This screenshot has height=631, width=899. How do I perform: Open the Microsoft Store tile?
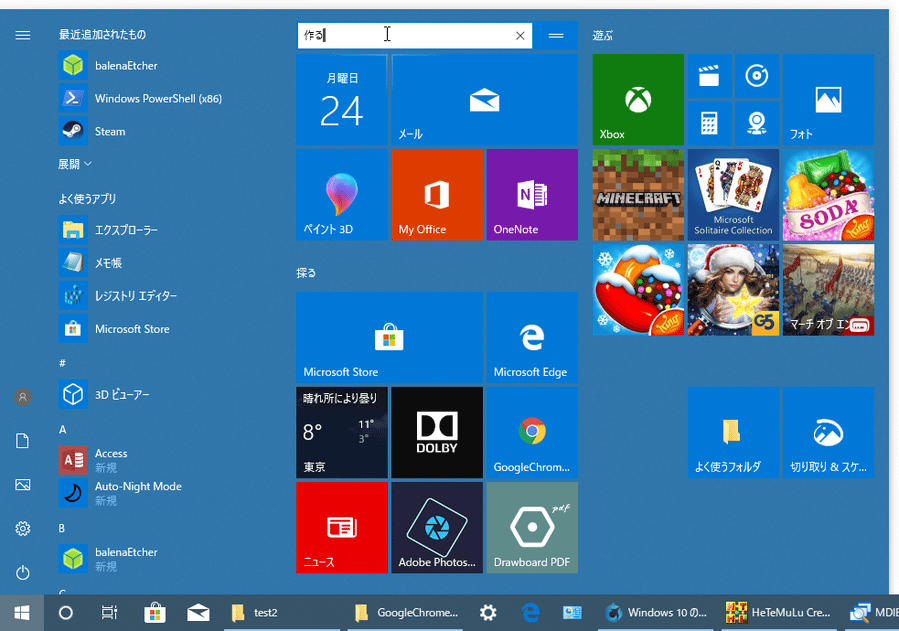pos(389,337)
